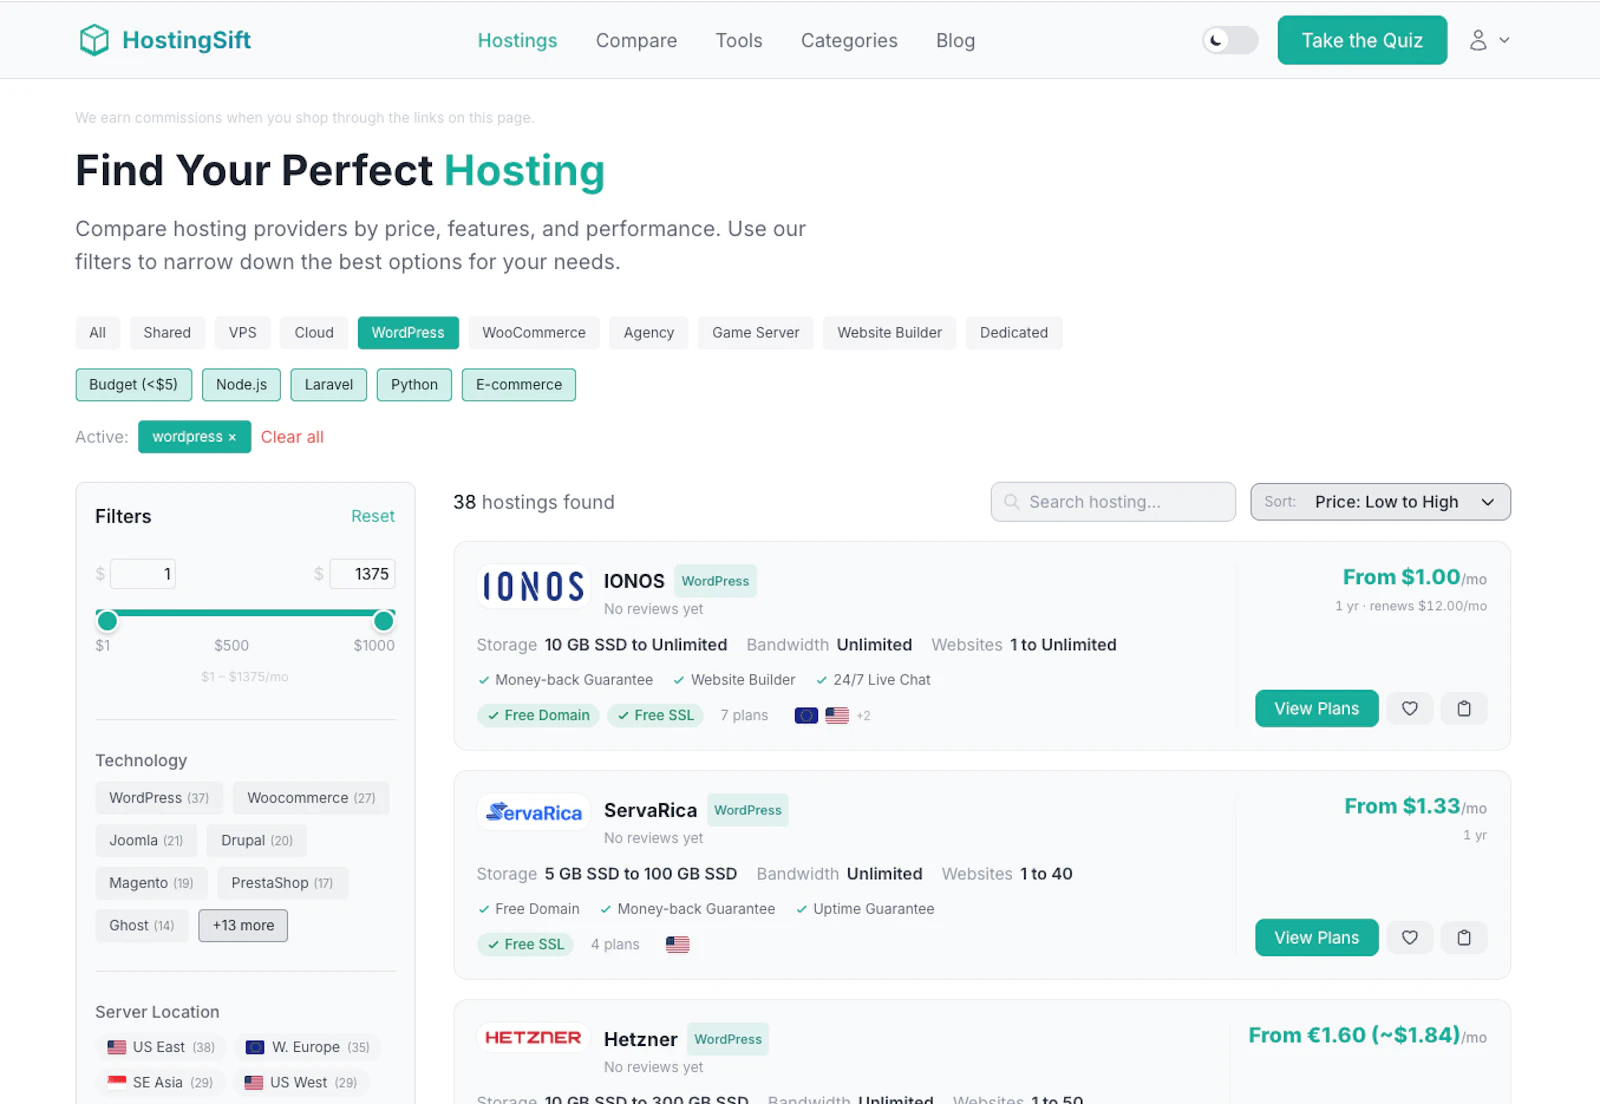The image size is (1600, 1104).
Task: Expand the +13 more technologies
Action: (243, 926)
